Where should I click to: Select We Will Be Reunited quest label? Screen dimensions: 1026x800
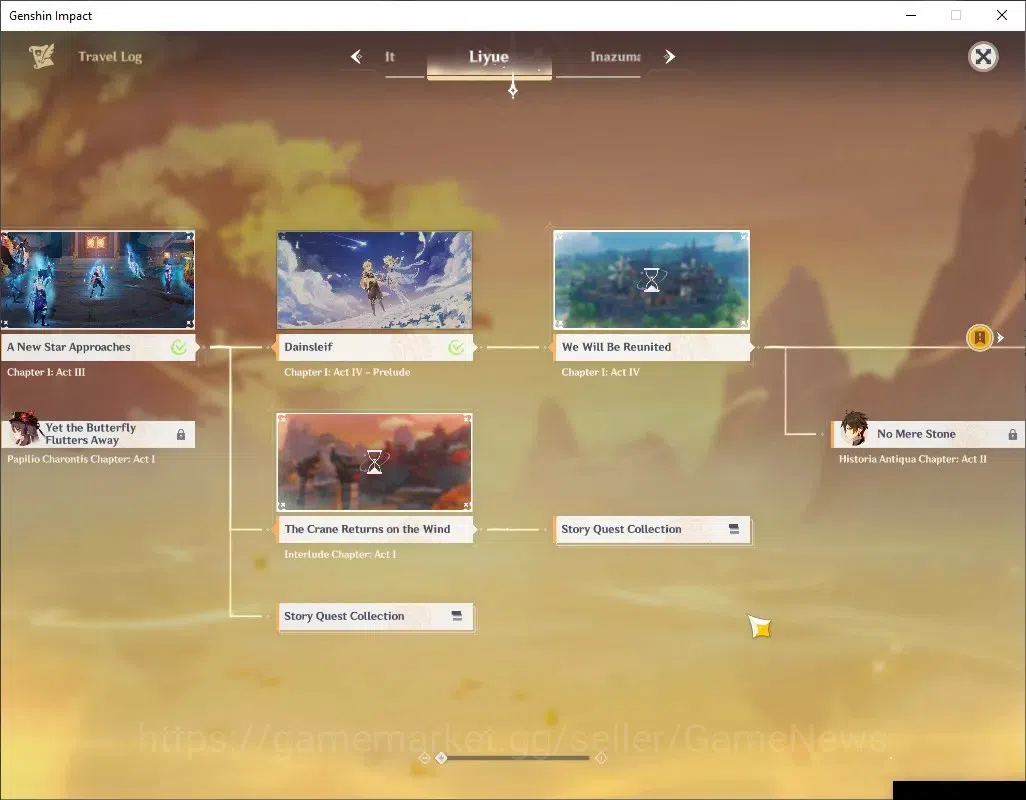pos(652,347)
